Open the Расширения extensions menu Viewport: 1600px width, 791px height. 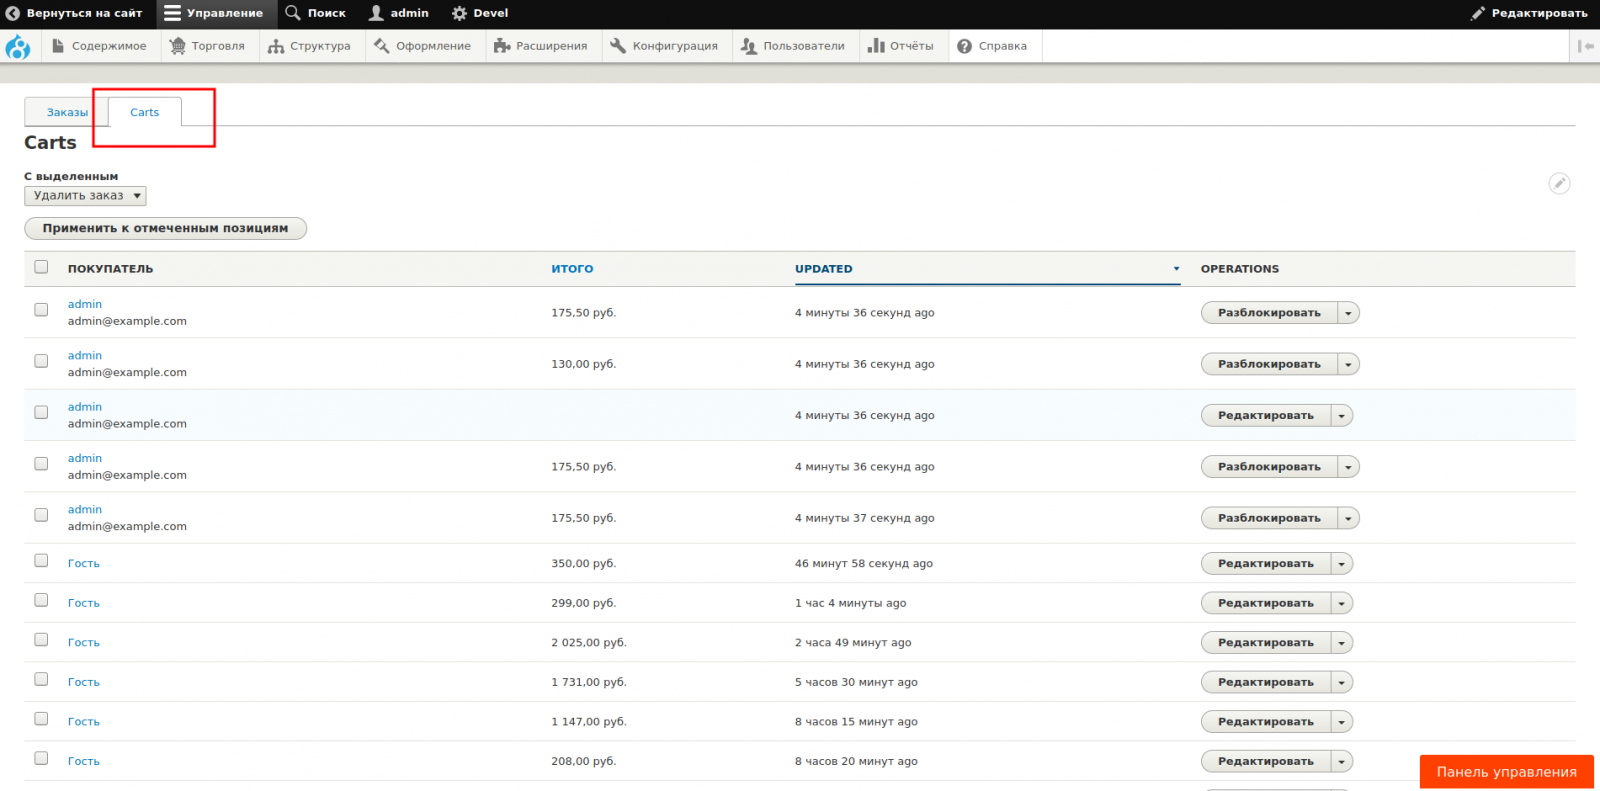[541, 46]
